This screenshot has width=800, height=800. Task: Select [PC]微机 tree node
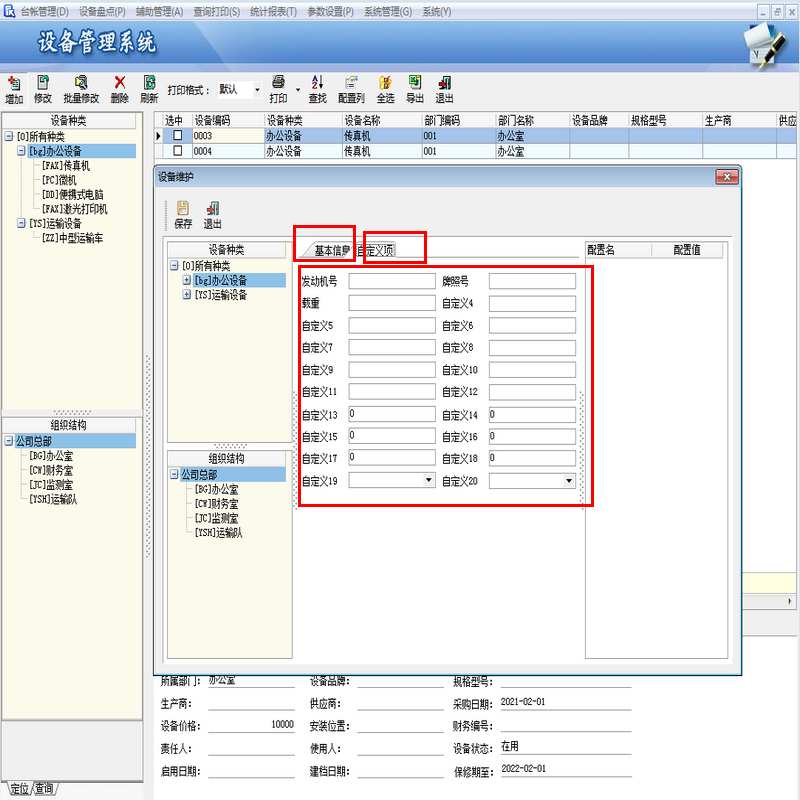(59, 180)
